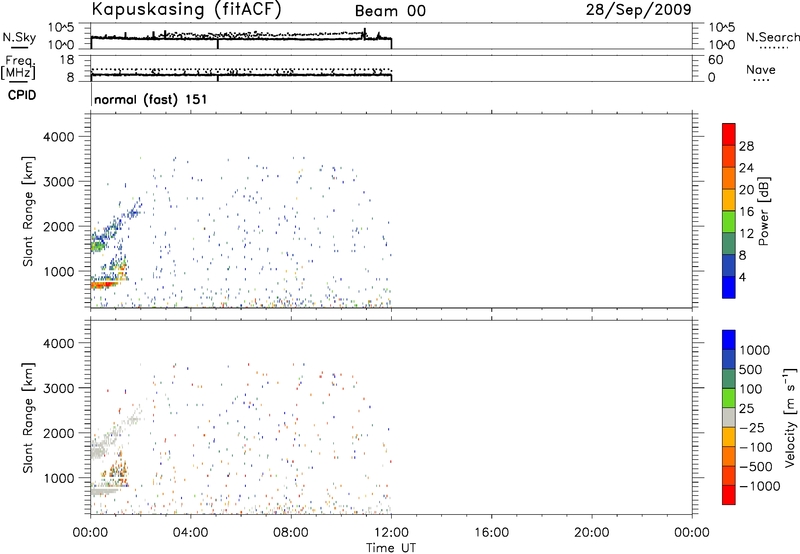Select the "500" label on Velocity color bar
Screen dimensions: 800x554
[750, 369]
